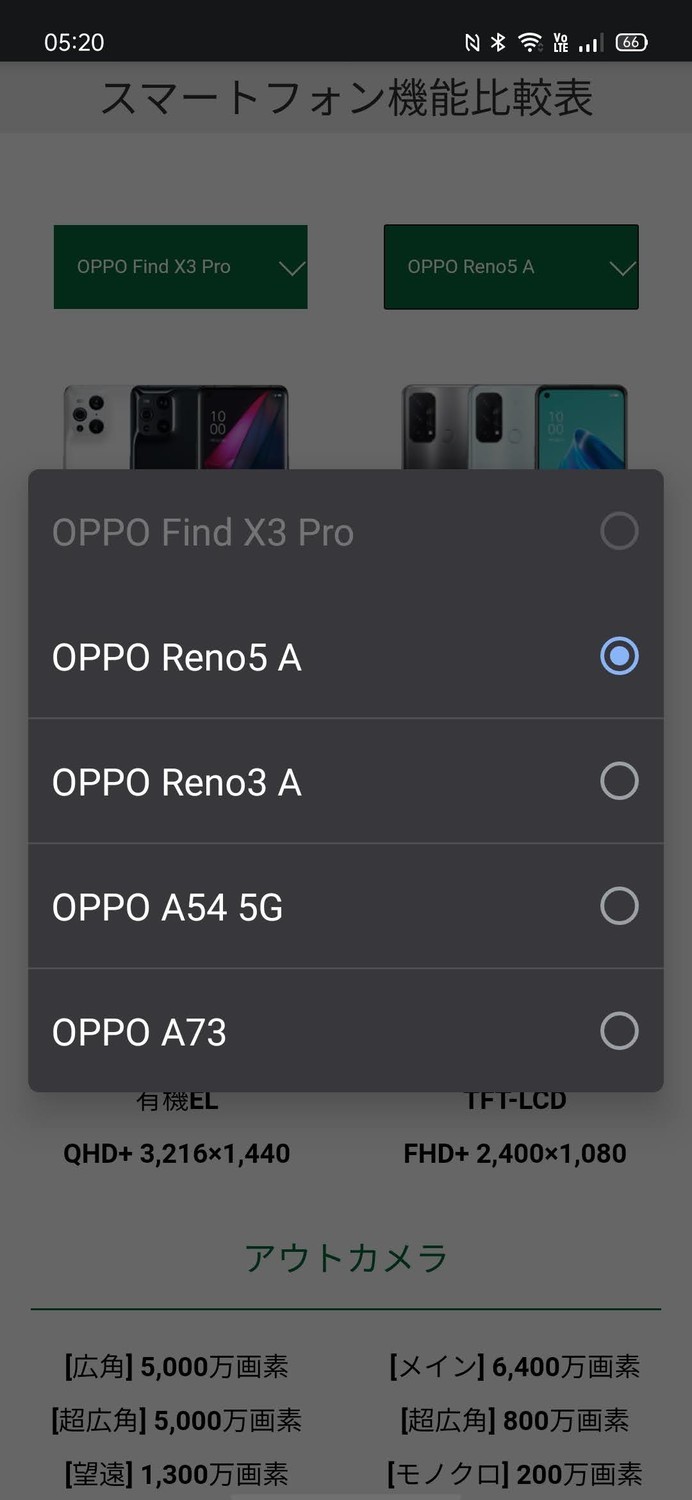692x1500 pixels.
Task: Tap the cellular signal strength icon
Action: point(591,43)
